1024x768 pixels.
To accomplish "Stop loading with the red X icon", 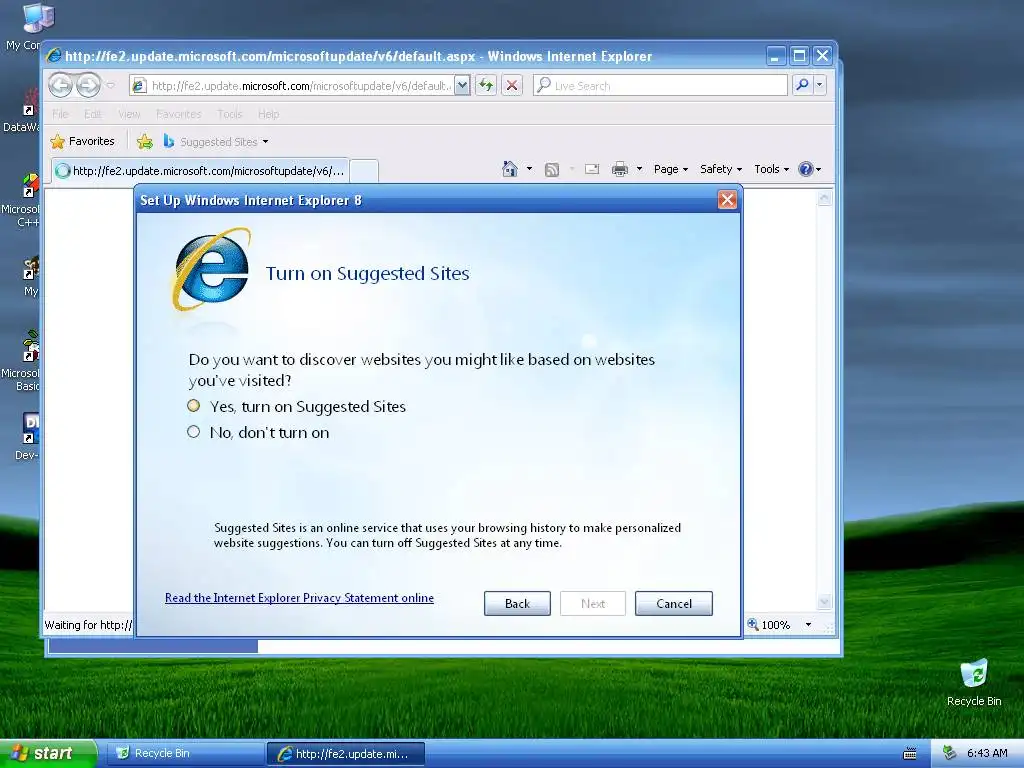I will [512, 86].
